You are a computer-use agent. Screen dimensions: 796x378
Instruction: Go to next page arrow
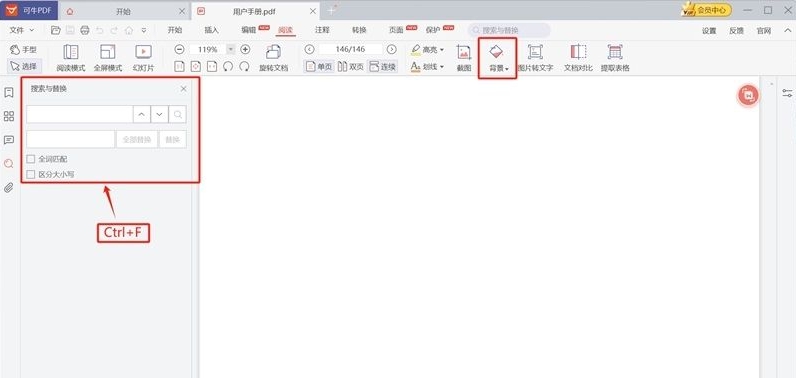(x=391, y=49)
